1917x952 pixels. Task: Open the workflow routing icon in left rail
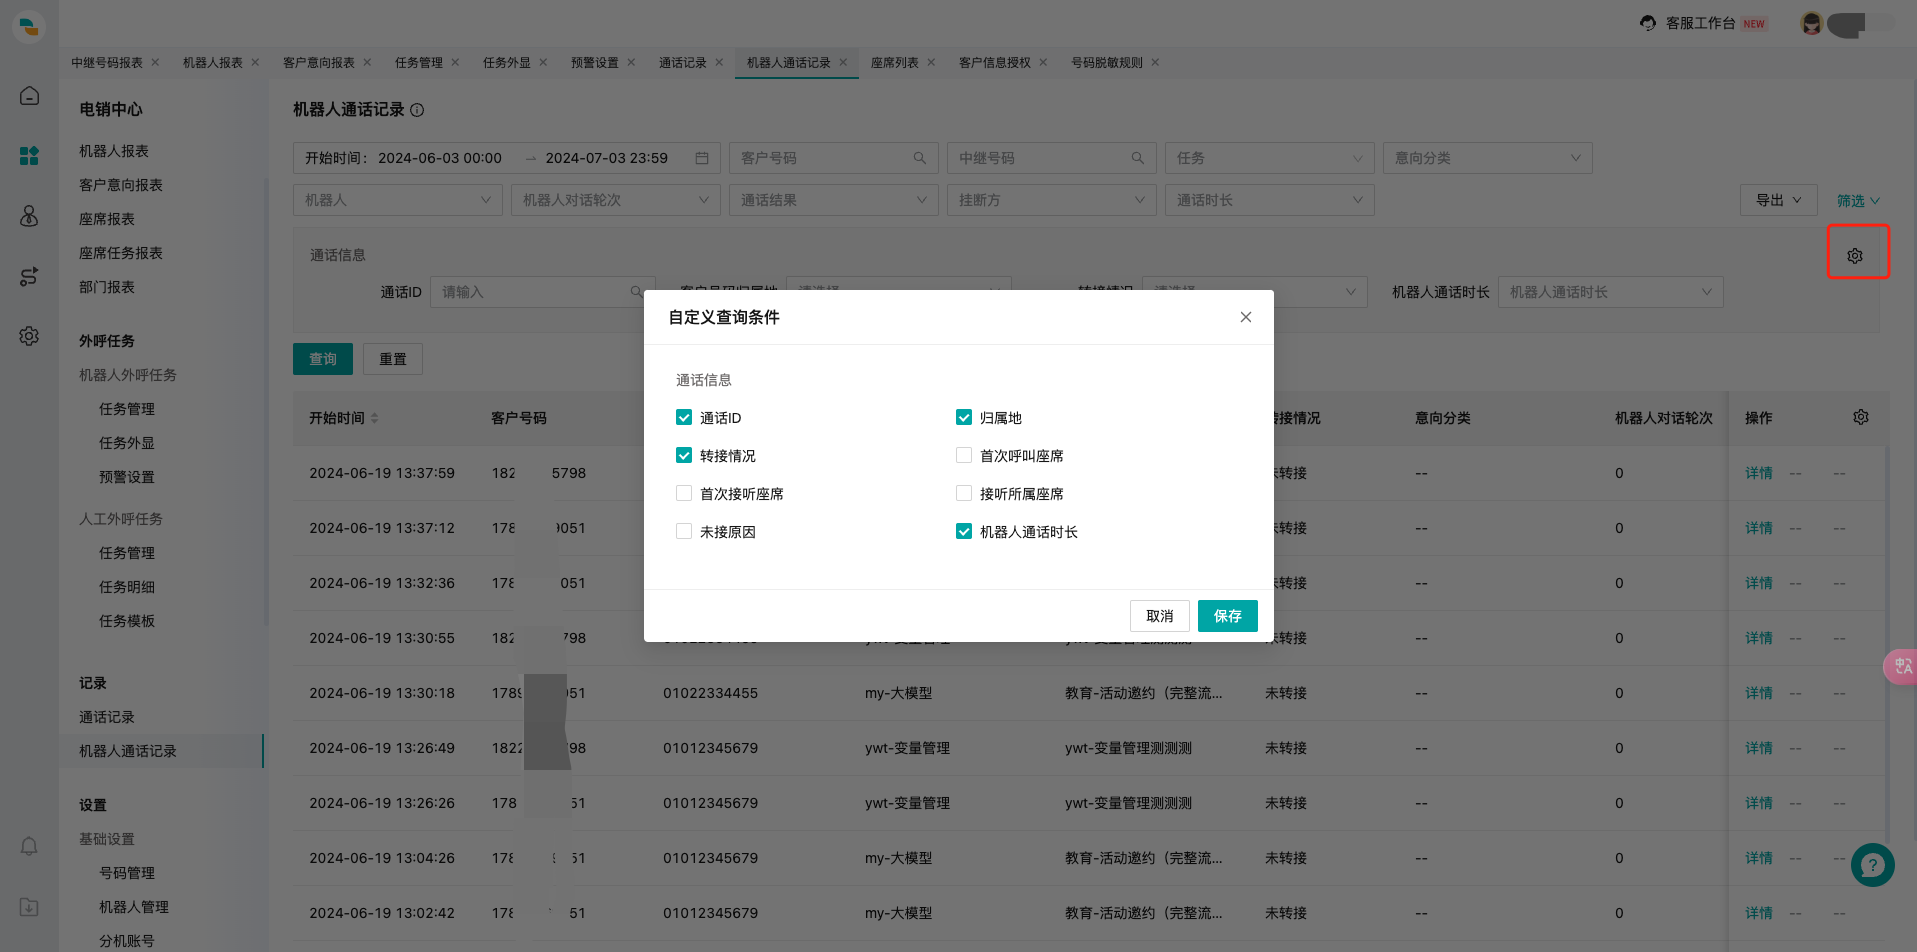coord(29,276)
